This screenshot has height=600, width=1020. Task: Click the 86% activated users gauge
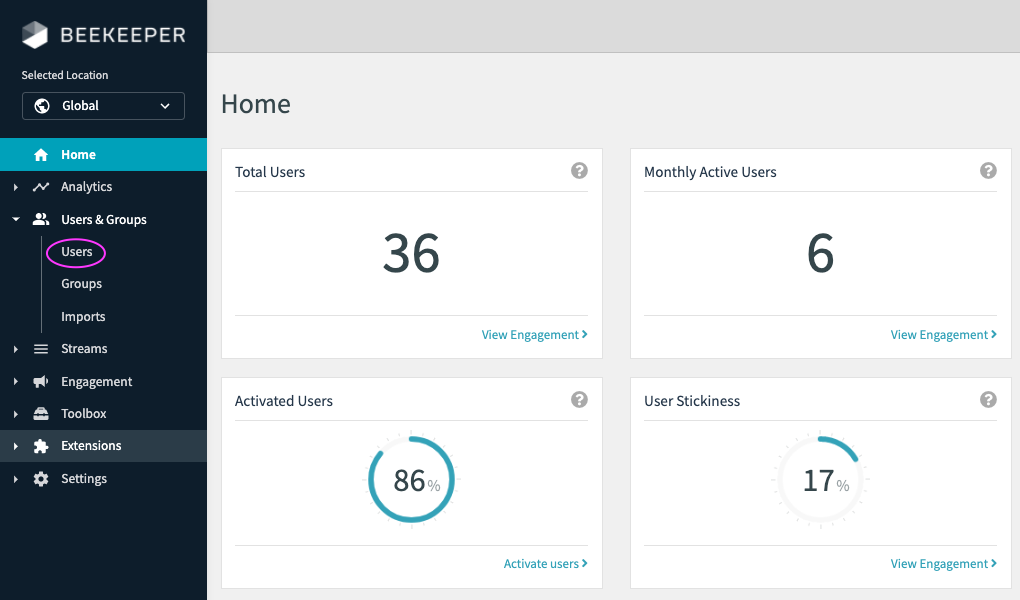[x=411, y=480]
